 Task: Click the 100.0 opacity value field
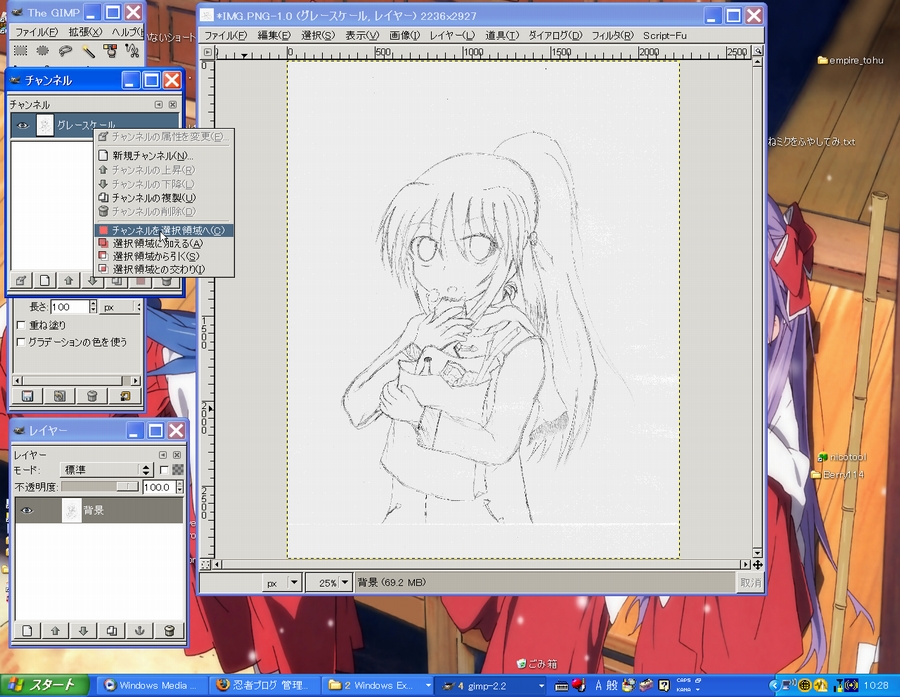coord(158,487)
